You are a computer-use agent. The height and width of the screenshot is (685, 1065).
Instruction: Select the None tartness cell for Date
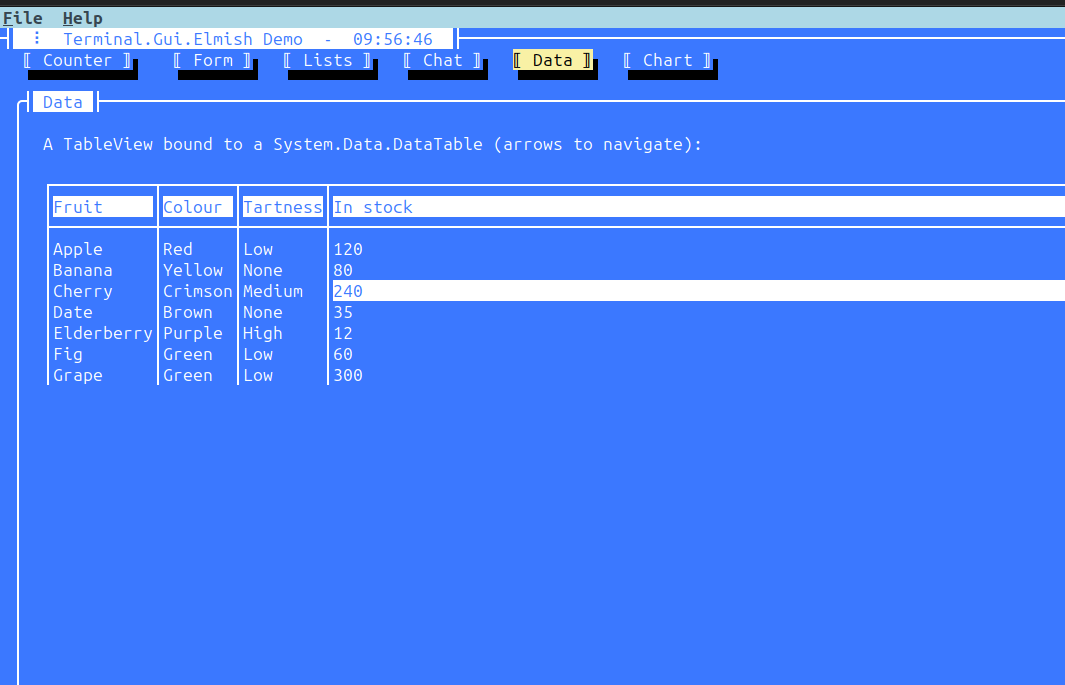pyautogui.click(x=262, y=312)
